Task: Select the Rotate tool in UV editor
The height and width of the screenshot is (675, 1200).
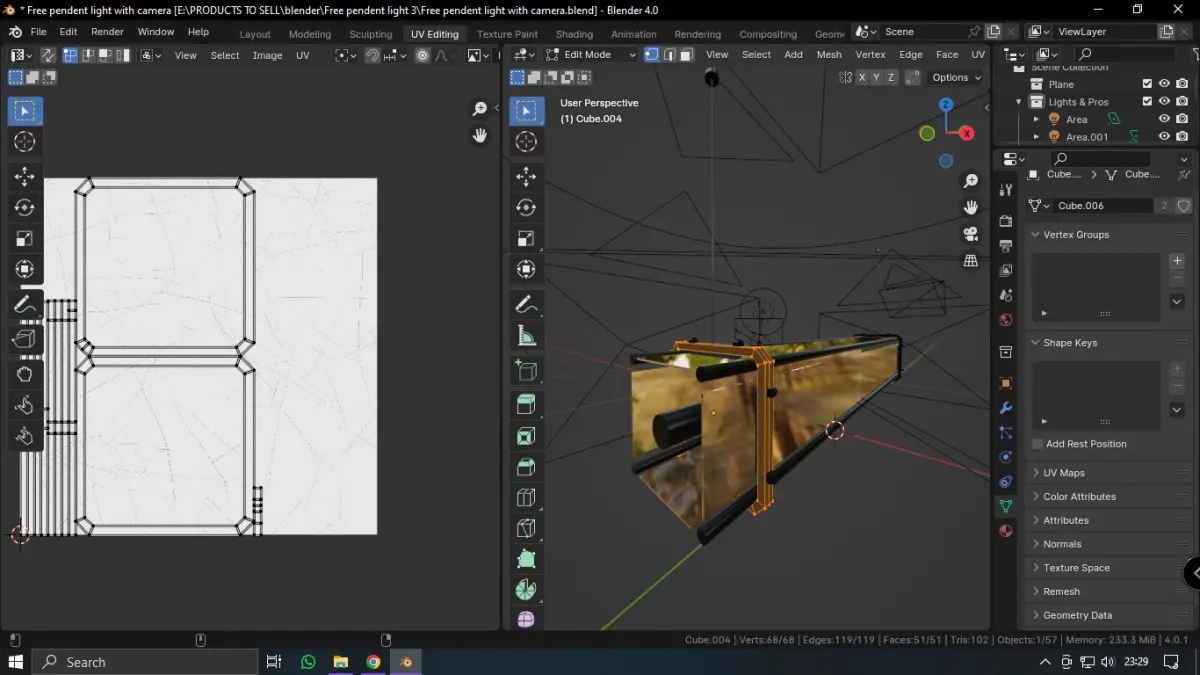Action: pyautogui.click(x=25, y=208)
